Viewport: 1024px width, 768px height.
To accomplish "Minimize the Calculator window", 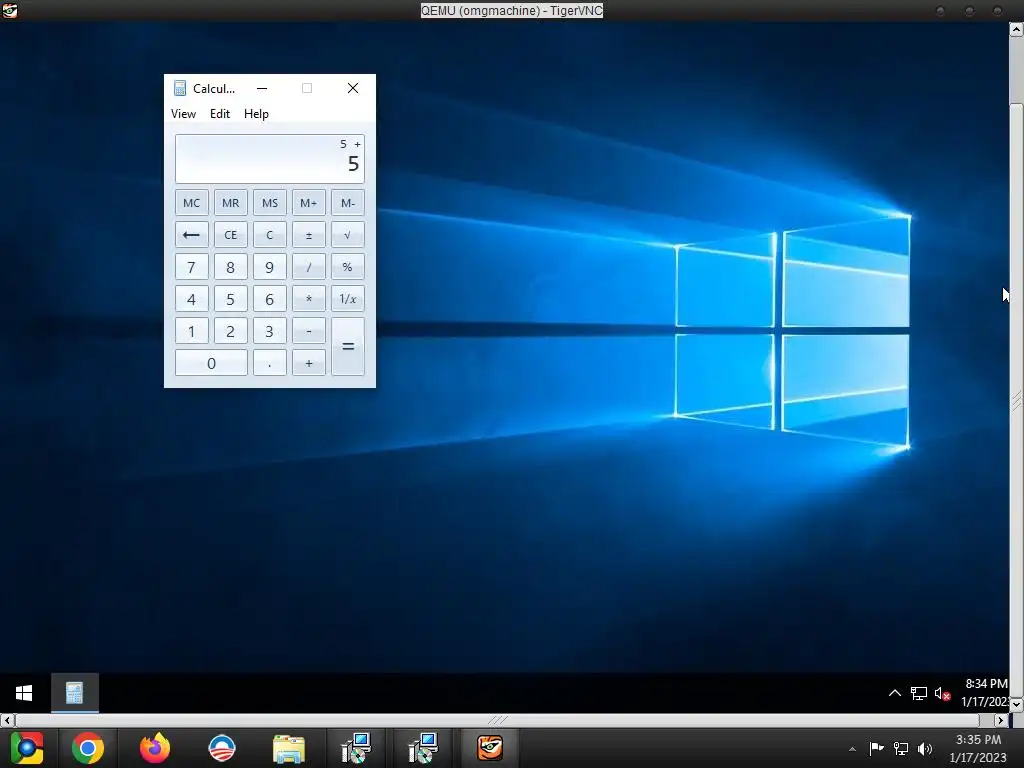I will (x=262, y=88).
